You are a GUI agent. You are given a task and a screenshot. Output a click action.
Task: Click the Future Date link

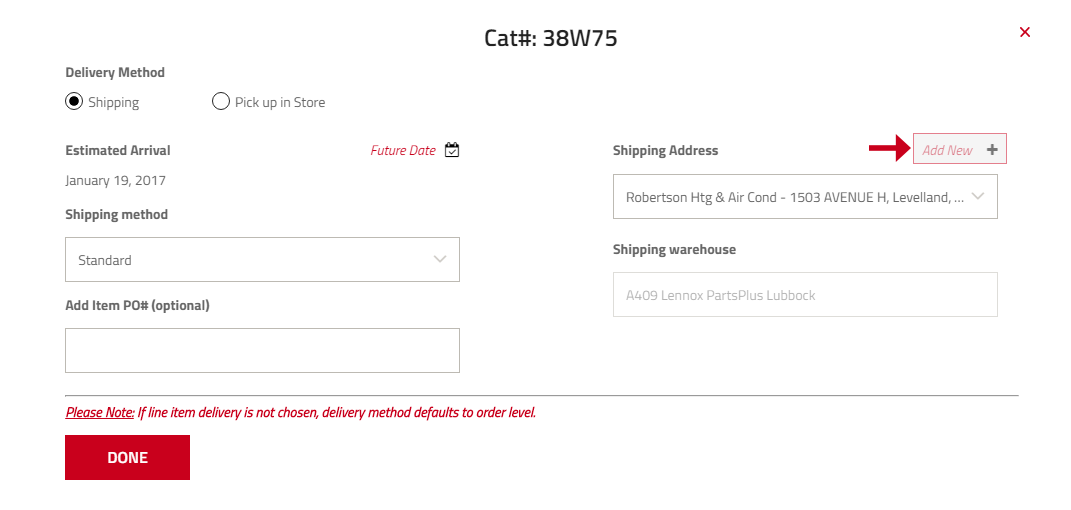(x=403, y=150)
